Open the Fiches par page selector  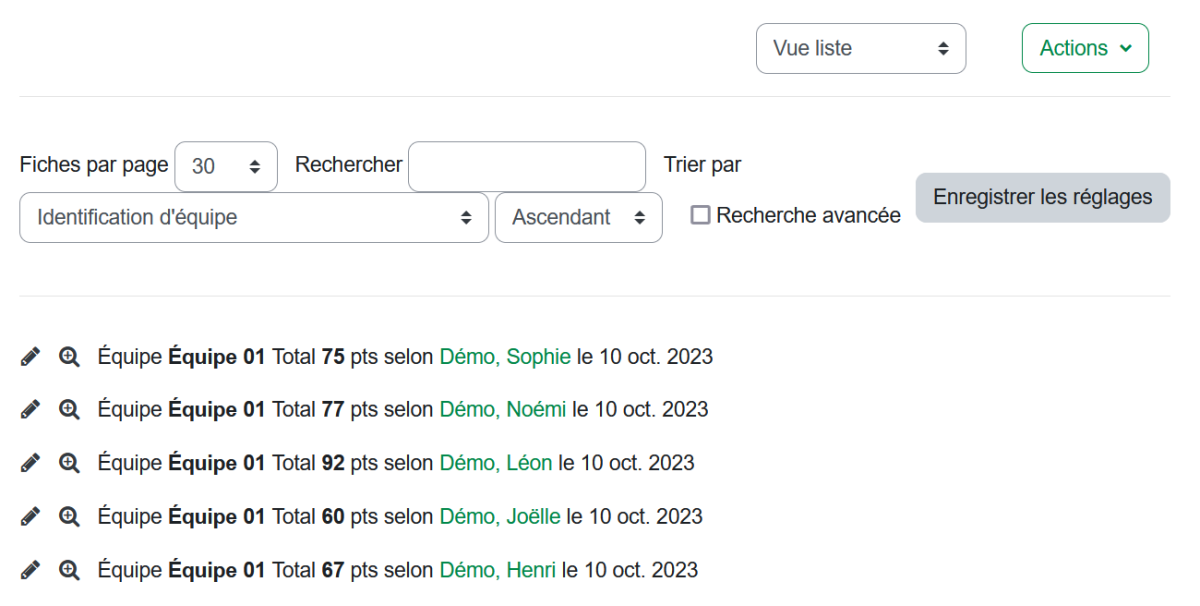point(226,166)
